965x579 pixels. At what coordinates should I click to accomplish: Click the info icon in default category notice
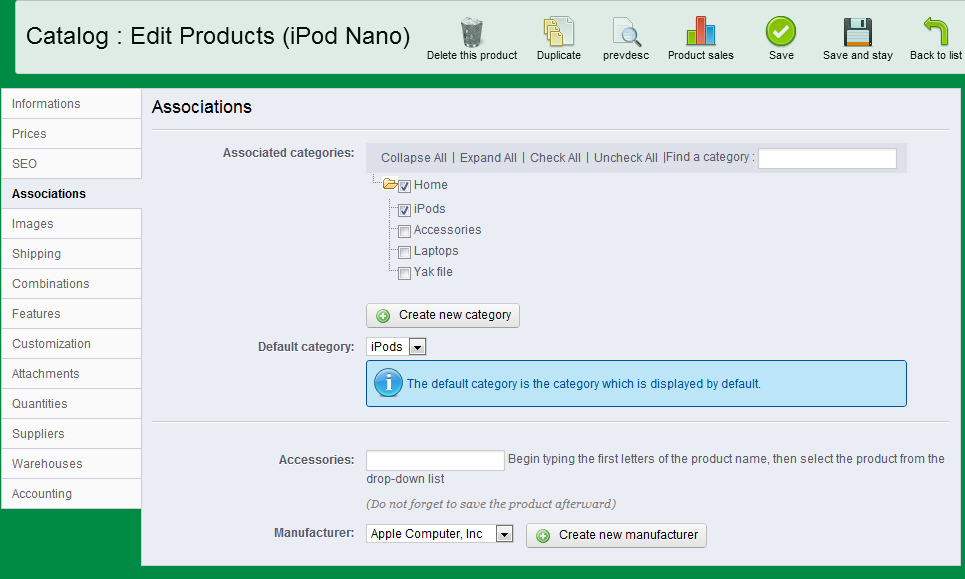[387, 383]
